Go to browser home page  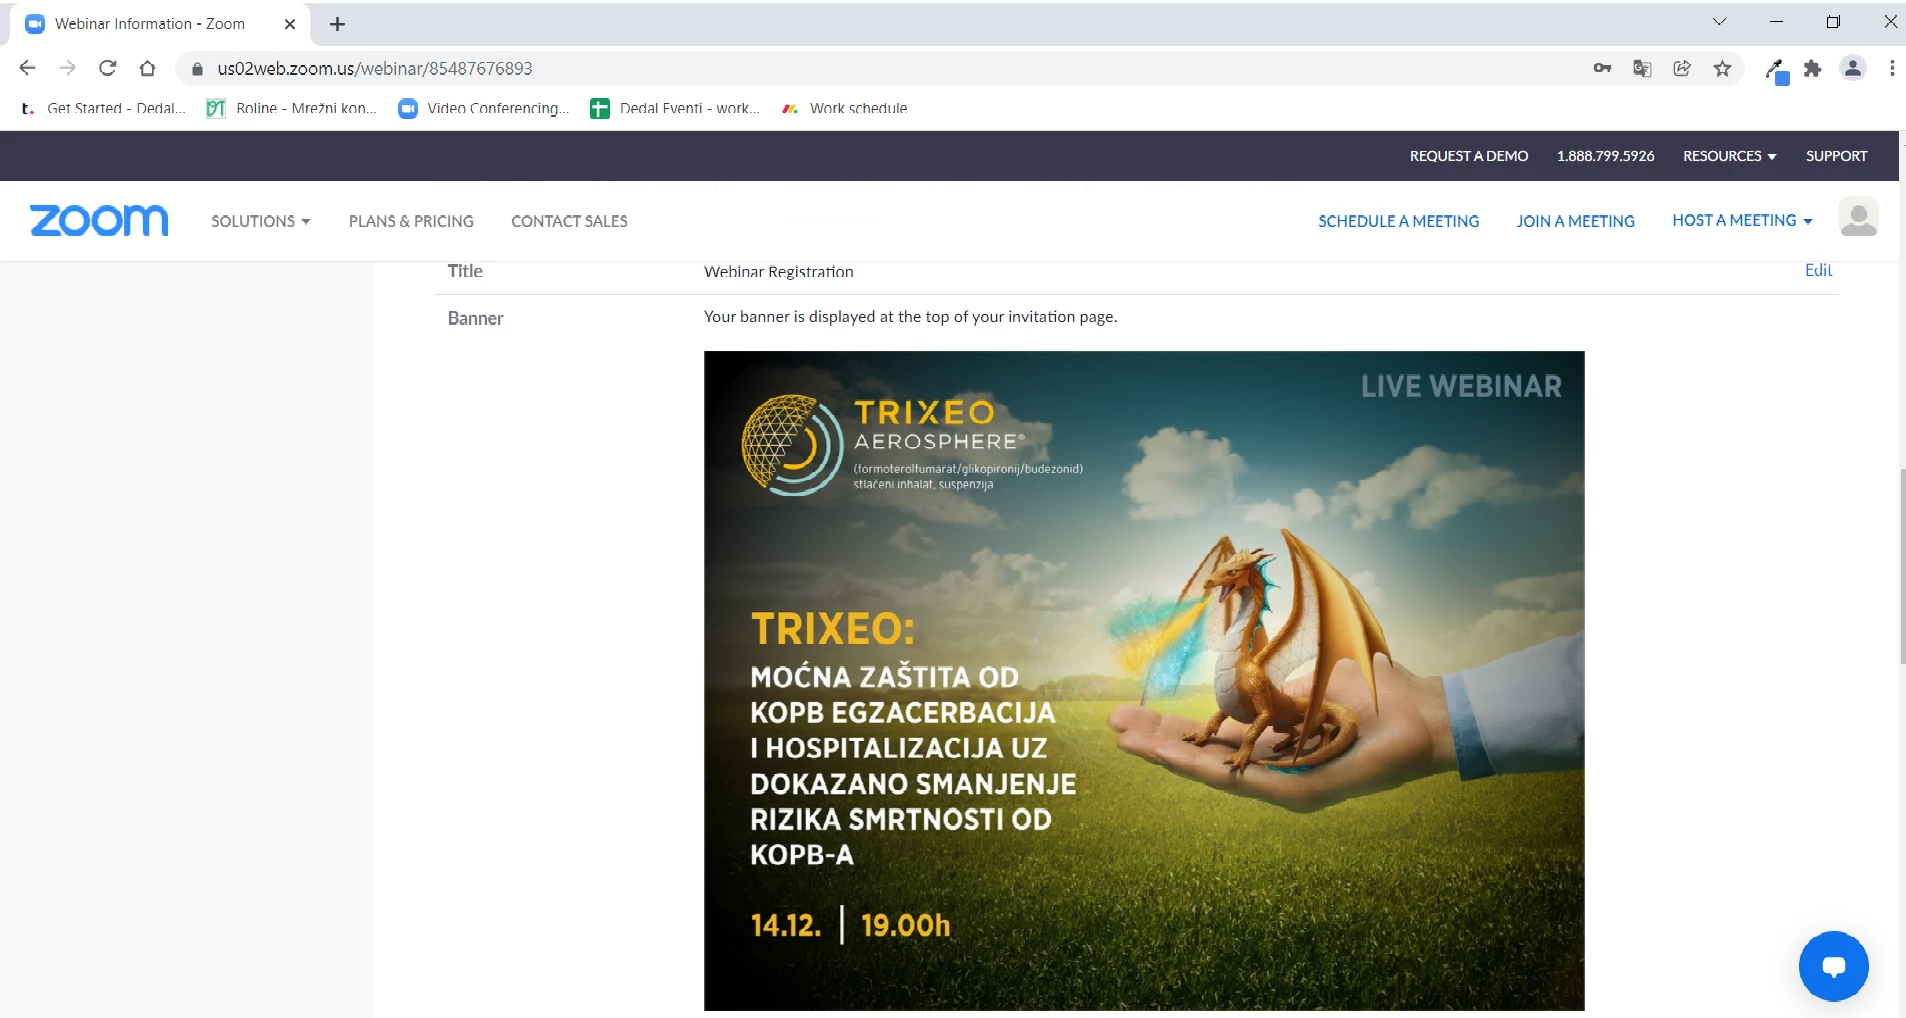(148, 68)
